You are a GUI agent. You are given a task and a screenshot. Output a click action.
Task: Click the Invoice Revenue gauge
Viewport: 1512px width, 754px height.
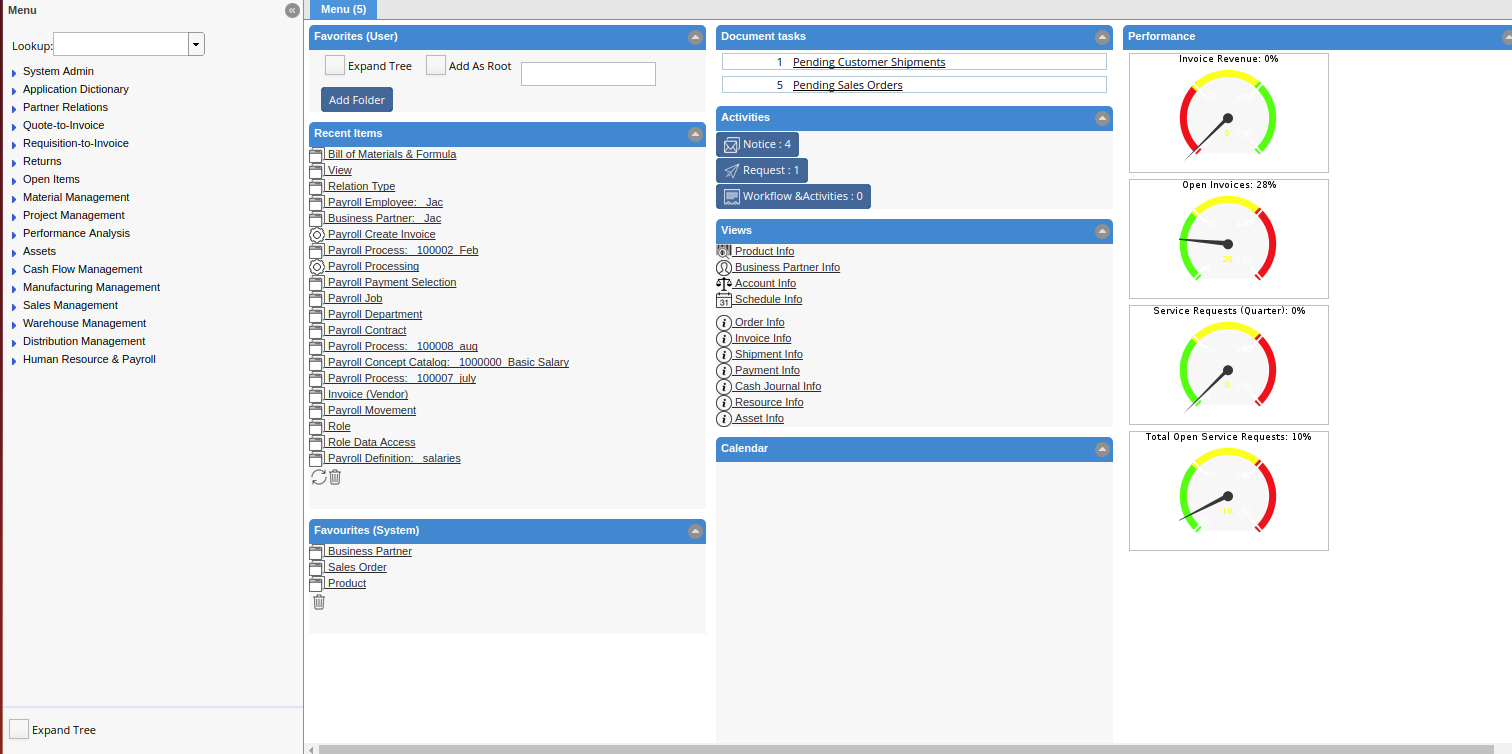(1229, 113)
